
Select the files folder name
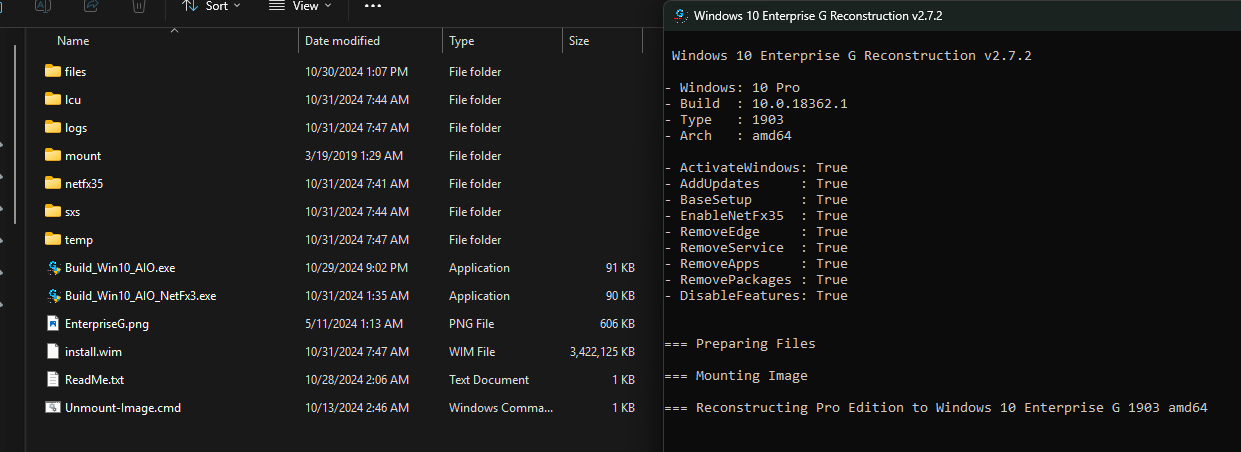point(75,72)
